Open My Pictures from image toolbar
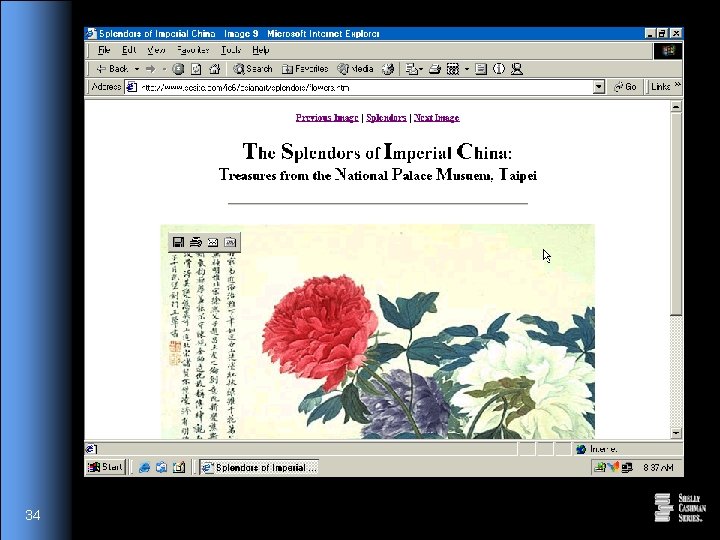Screen dimensions: 720x540 (x=230, y=242)
